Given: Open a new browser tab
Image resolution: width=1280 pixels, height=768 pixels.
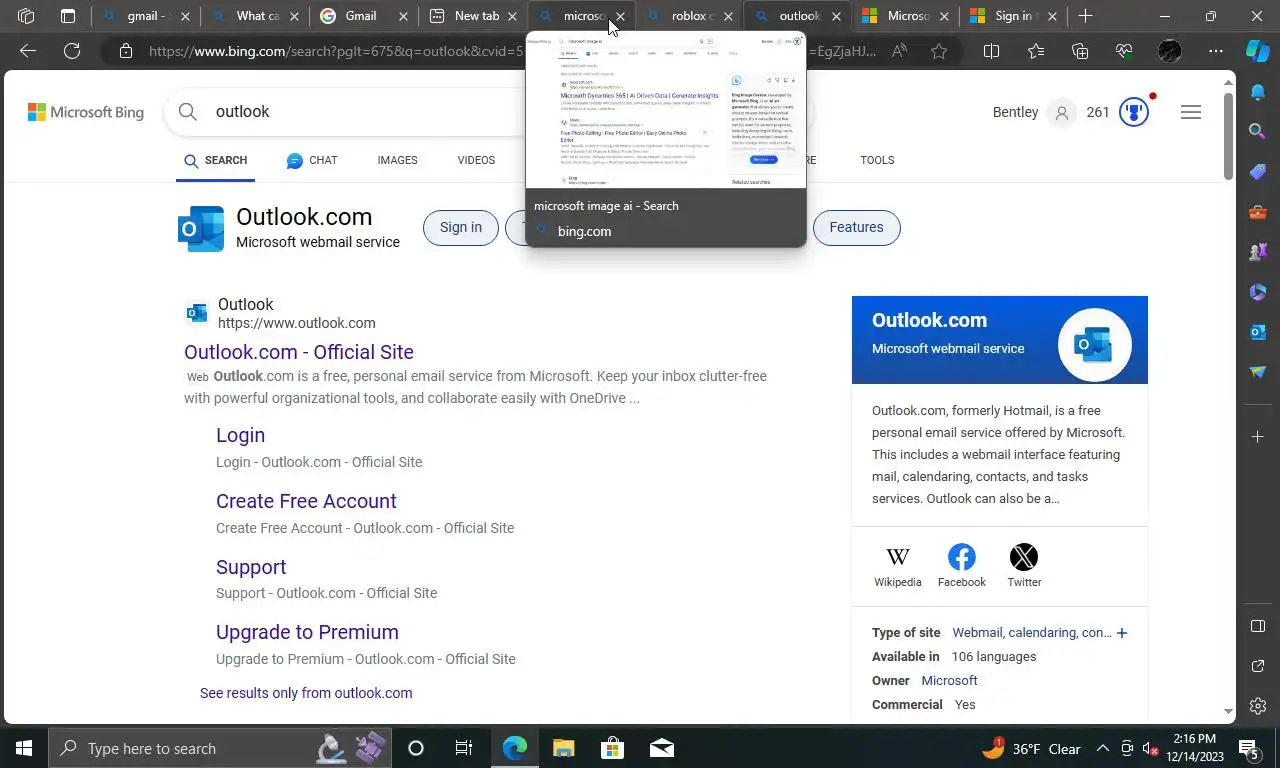Looking at the screenshot, I should click(x=1085, y=16).
